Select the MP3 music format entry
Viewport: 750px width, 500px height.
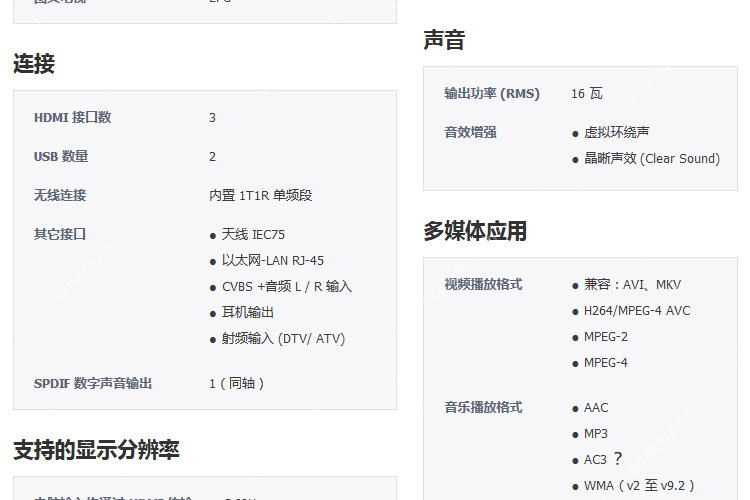[x=596, y=433]
